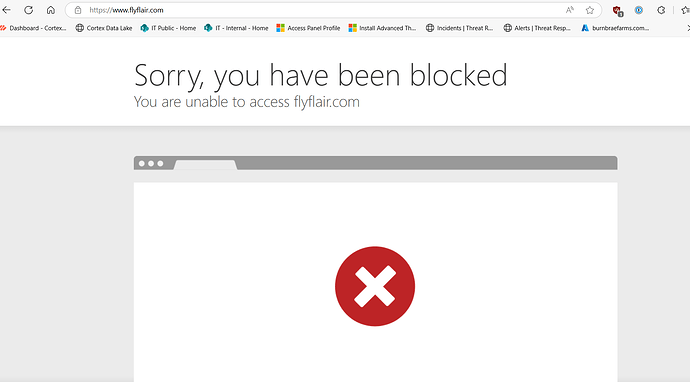Click the 'Sorry, you have been blocked' heading
The image size is (690, 382).
click(x=321, y=75)
